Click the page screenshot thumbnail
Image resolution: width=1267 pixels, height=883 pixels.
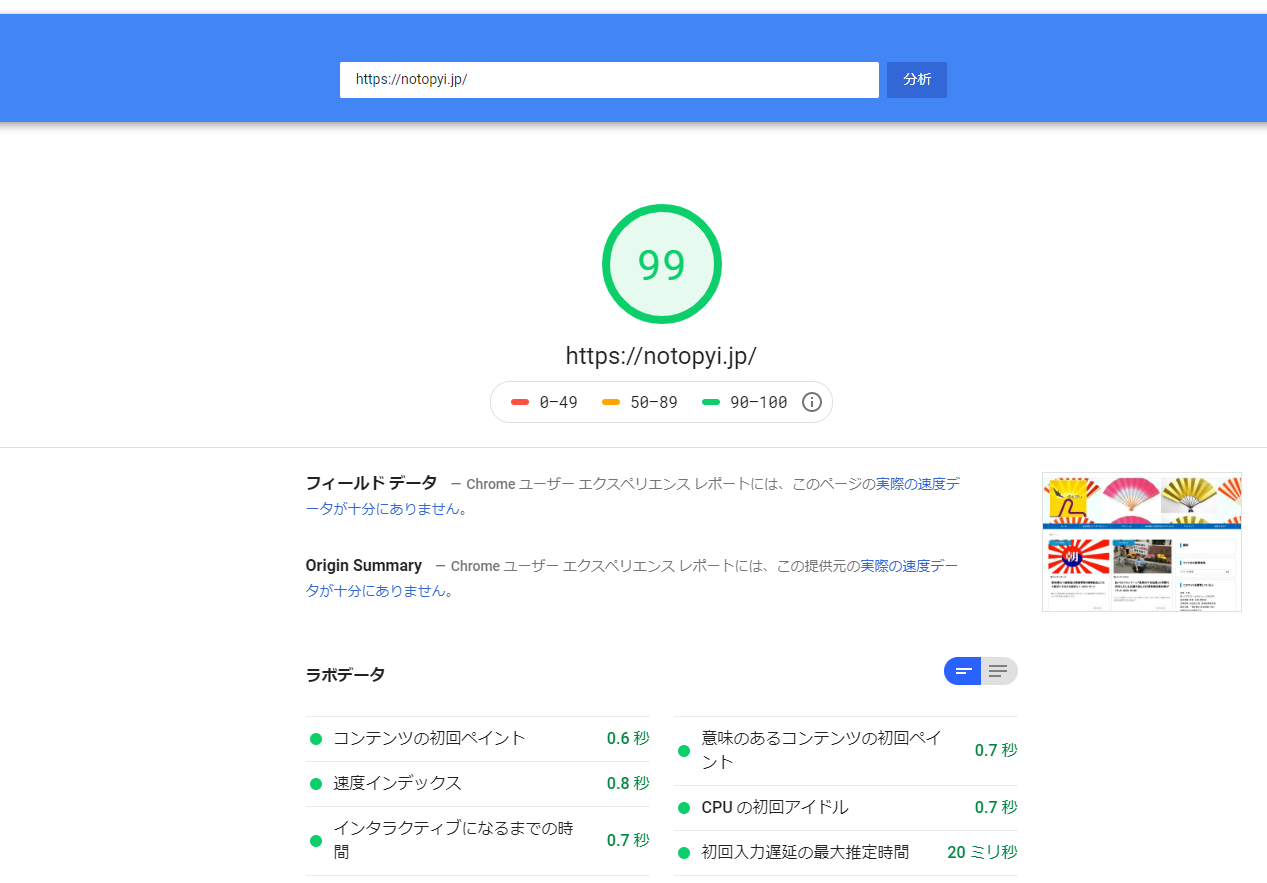(x=1141, y=541)
